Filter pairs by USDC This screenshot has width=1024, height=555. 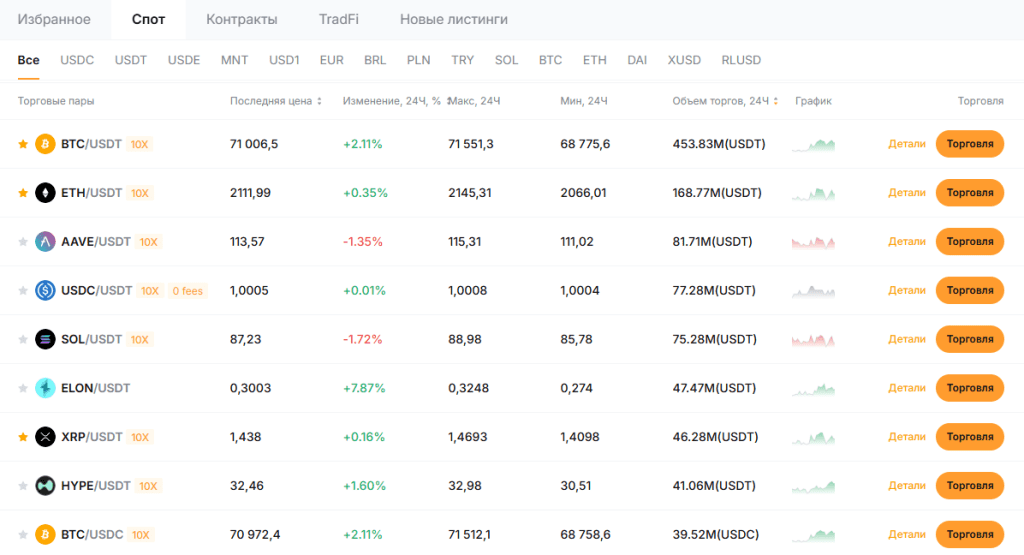tap(77, 60)
